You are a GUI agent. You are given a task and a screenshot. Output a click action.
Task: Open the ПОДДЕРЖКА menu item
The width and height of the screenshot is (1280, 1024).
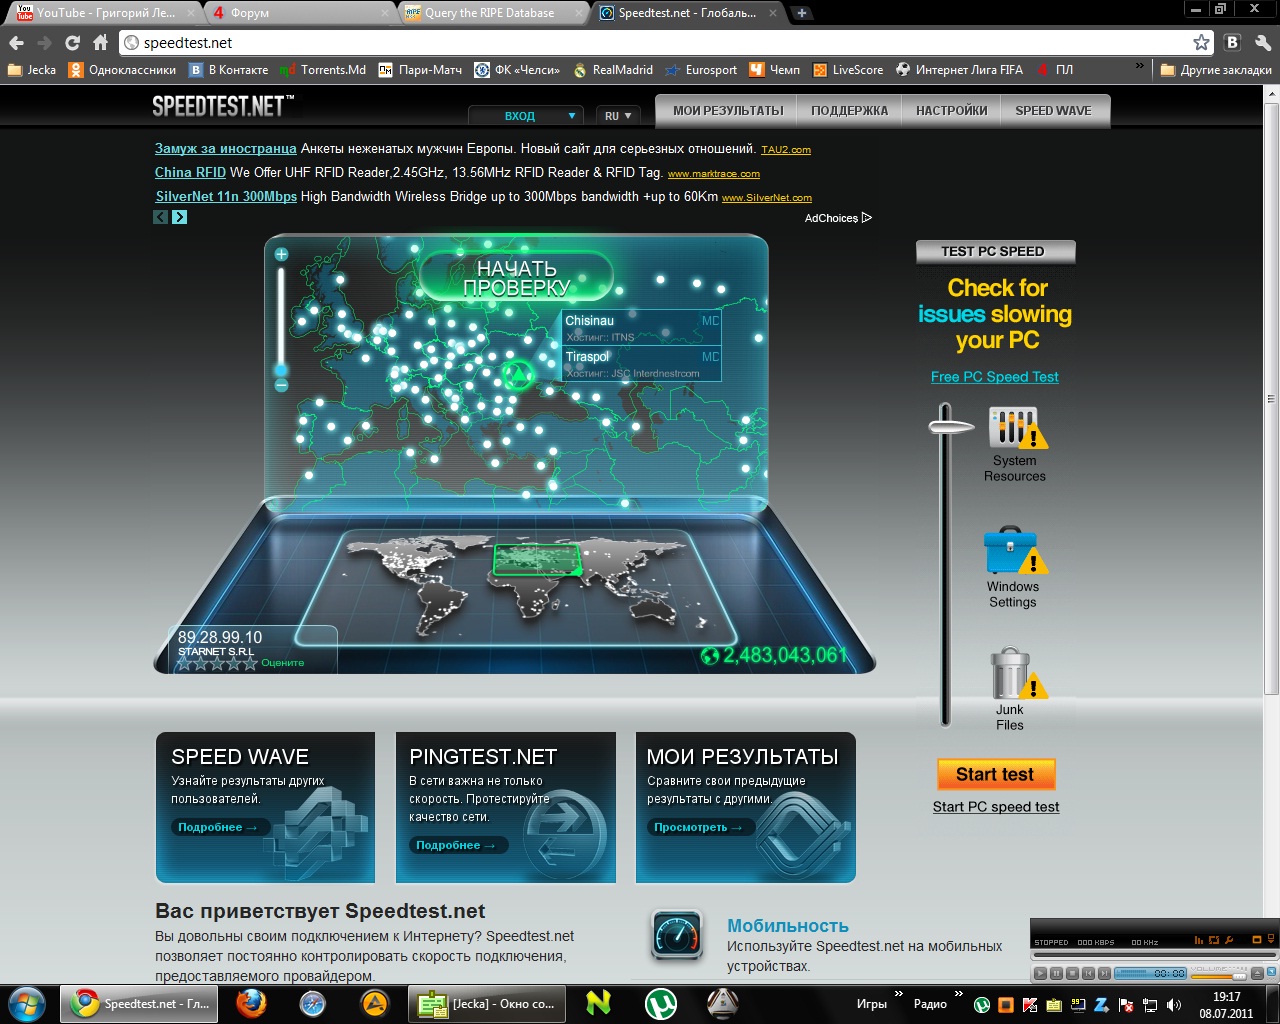[x=849, y=110]
